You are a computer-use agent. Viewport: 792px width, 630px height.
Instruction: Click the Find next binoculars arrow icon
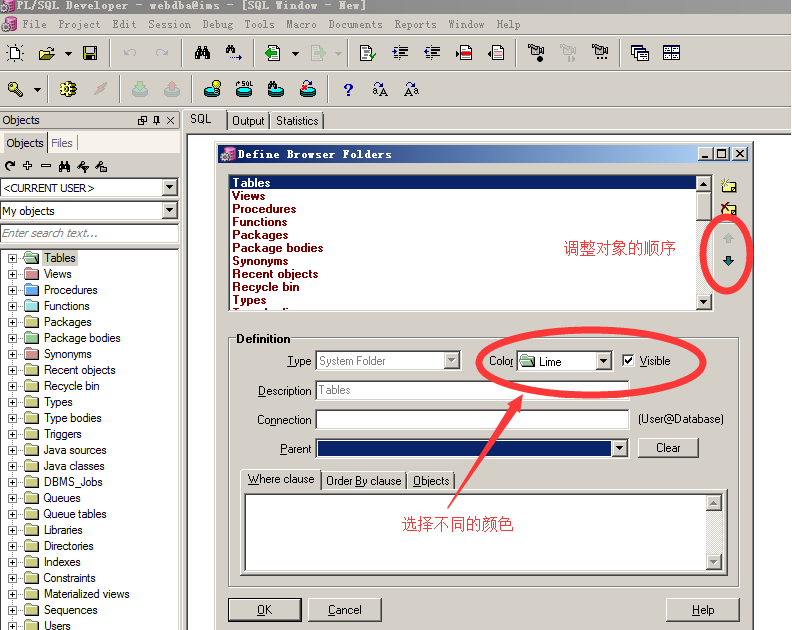[233, 53]
